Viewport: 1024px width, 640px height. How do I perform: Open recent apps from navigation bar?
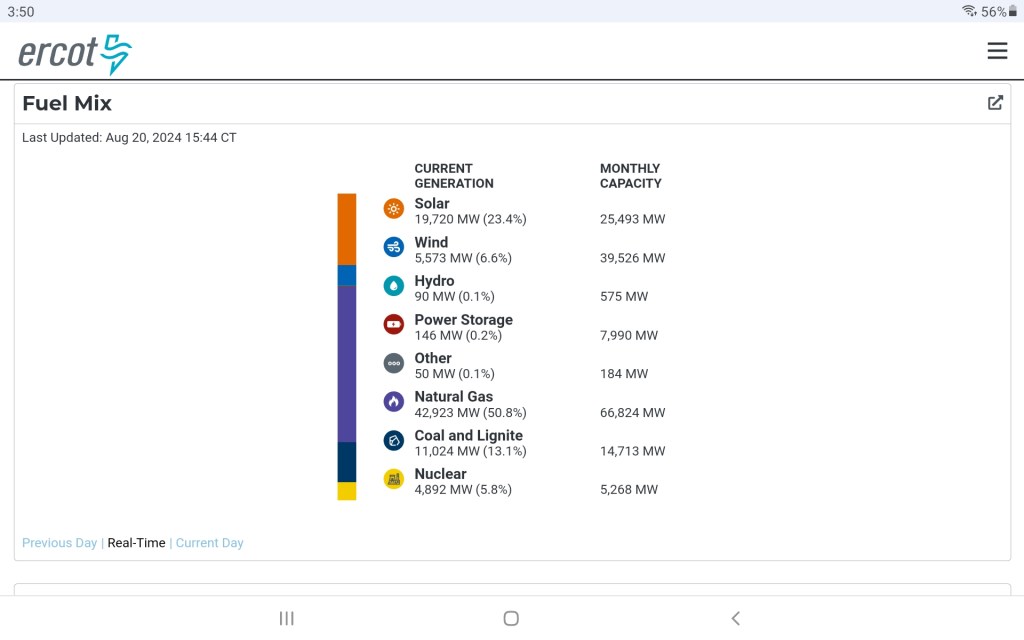coord(287,618)
